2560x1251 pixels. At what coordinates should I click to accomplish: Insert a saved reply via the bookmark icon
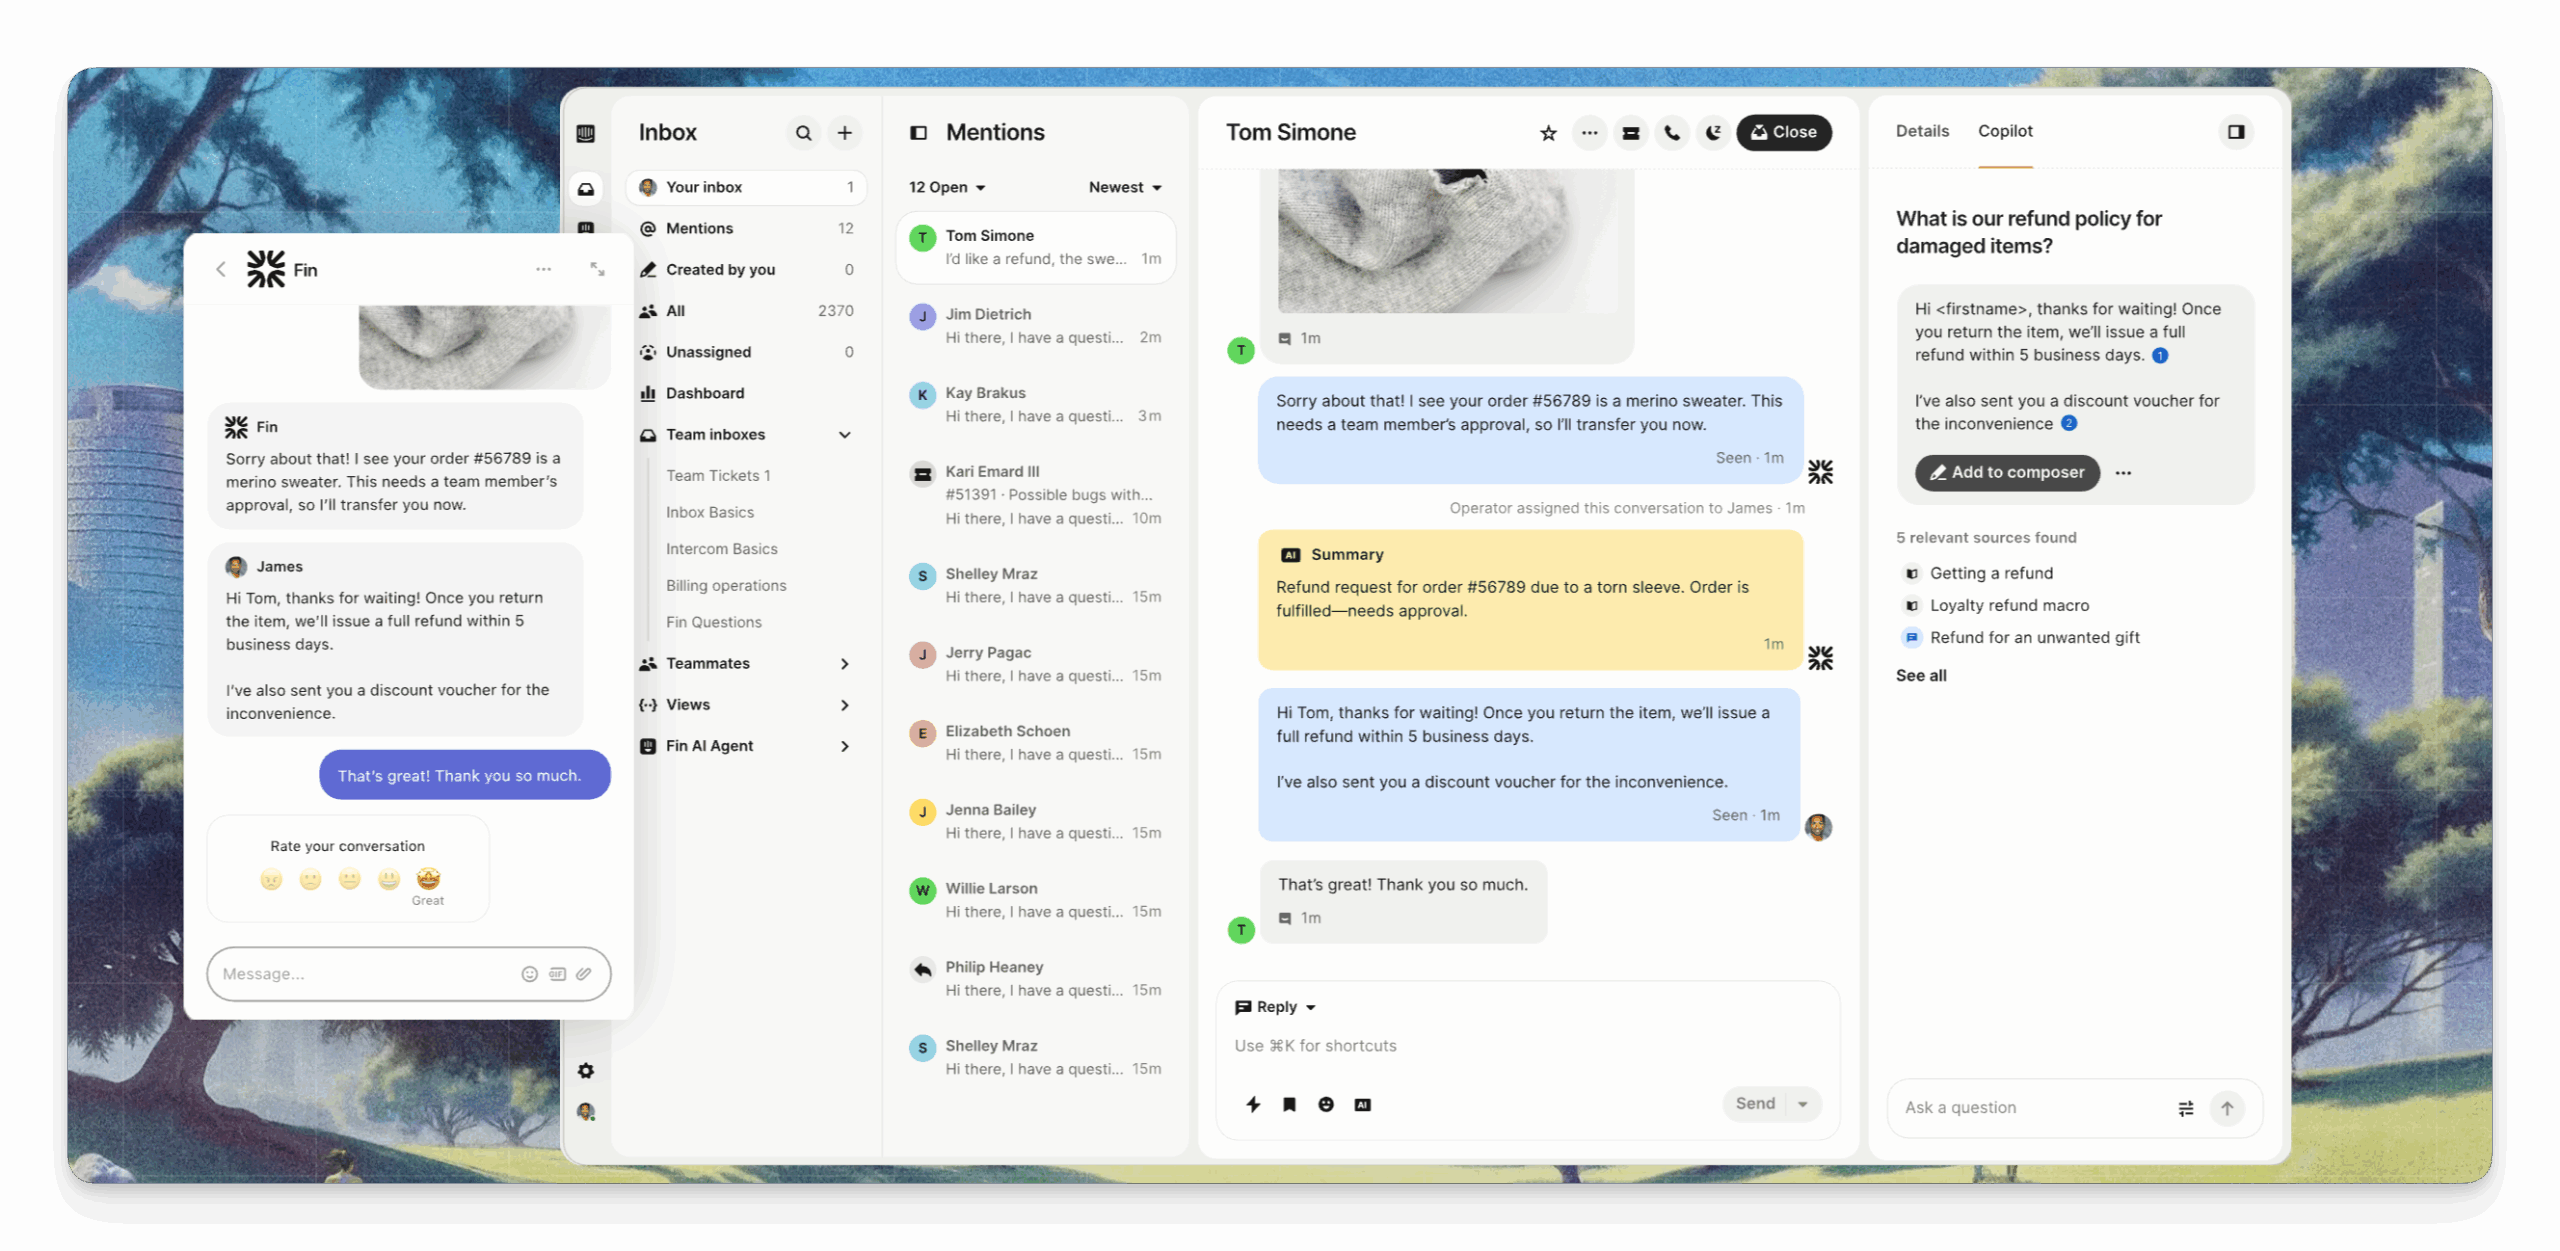1289,1104
